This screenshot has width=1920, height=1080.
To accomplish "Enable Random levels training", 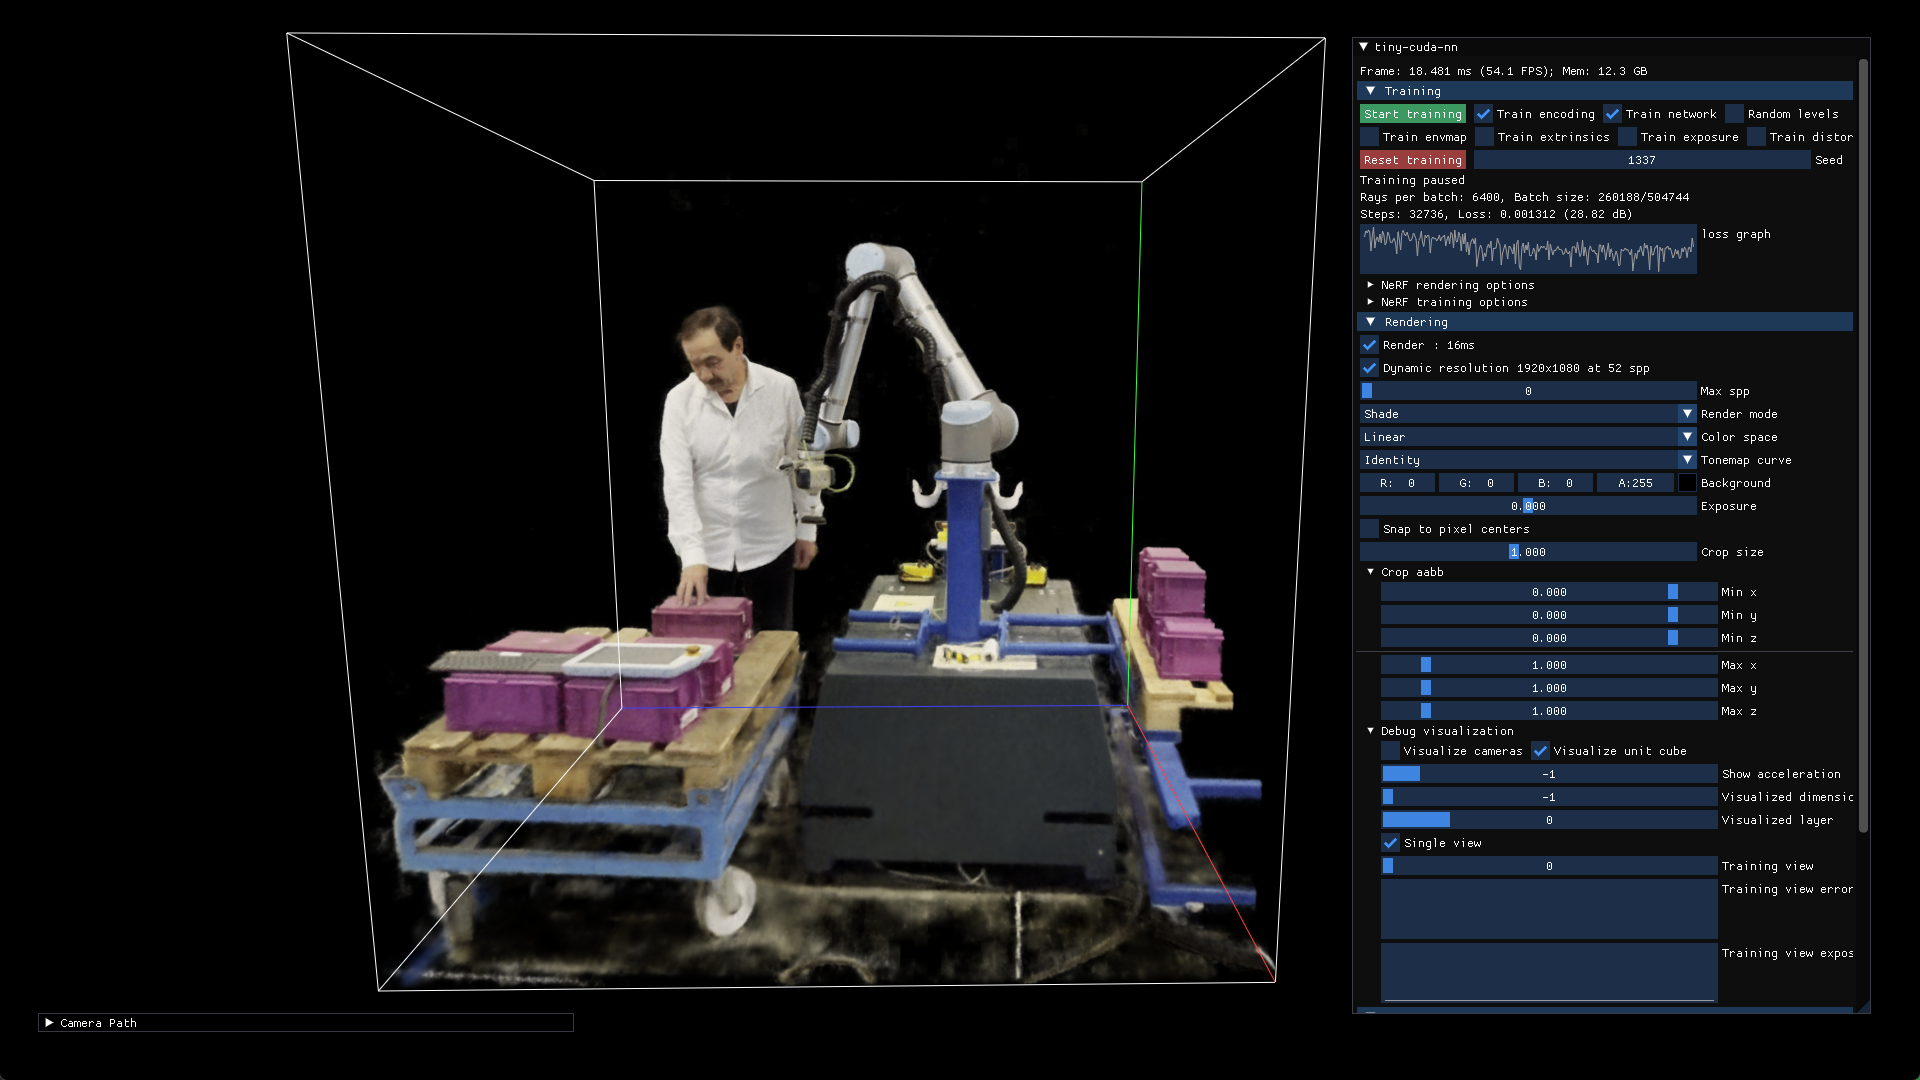I will tap(1734, 113).
